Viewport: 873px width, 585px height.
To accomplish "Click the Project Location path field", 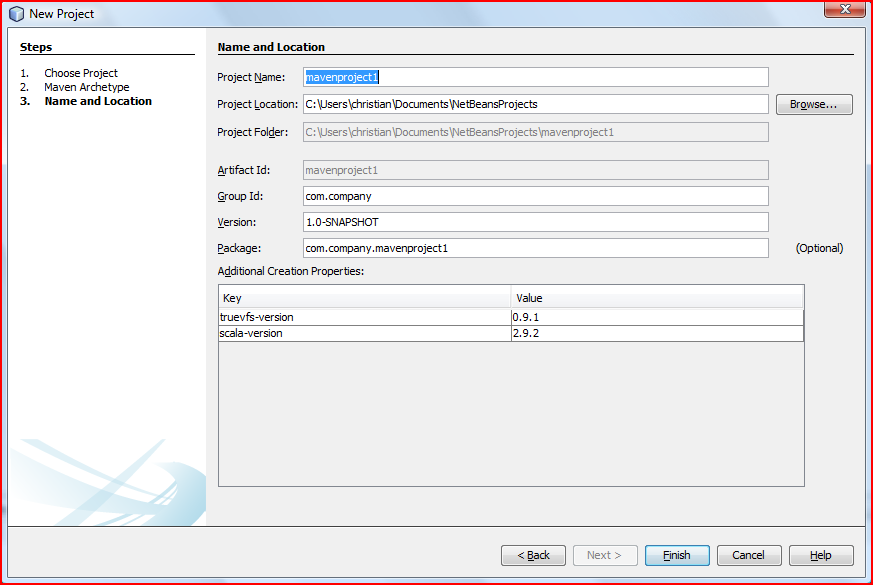I will coord(535,104).
